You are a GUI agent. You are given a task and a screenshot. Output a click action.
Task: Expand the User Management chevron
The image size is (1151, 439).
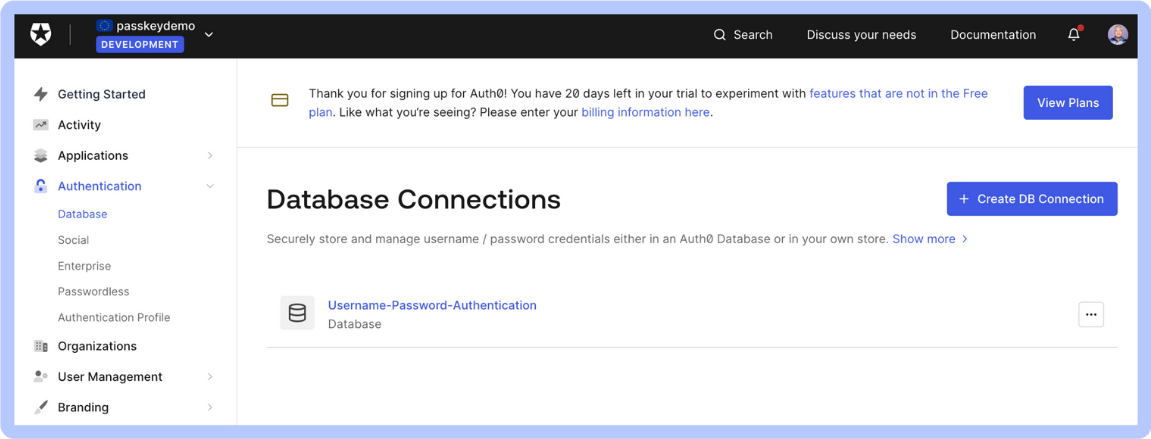click(x=210, y=377)
